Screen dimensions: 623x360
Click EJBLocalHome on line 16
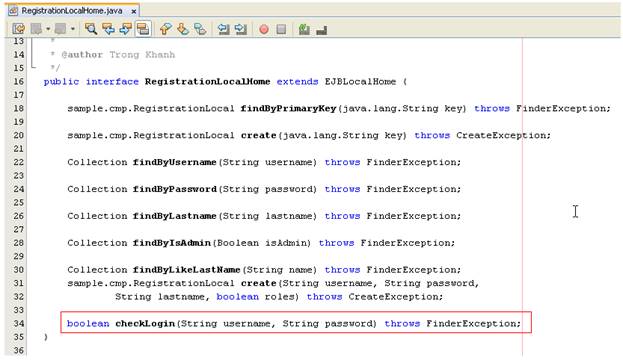pos(360,81)
